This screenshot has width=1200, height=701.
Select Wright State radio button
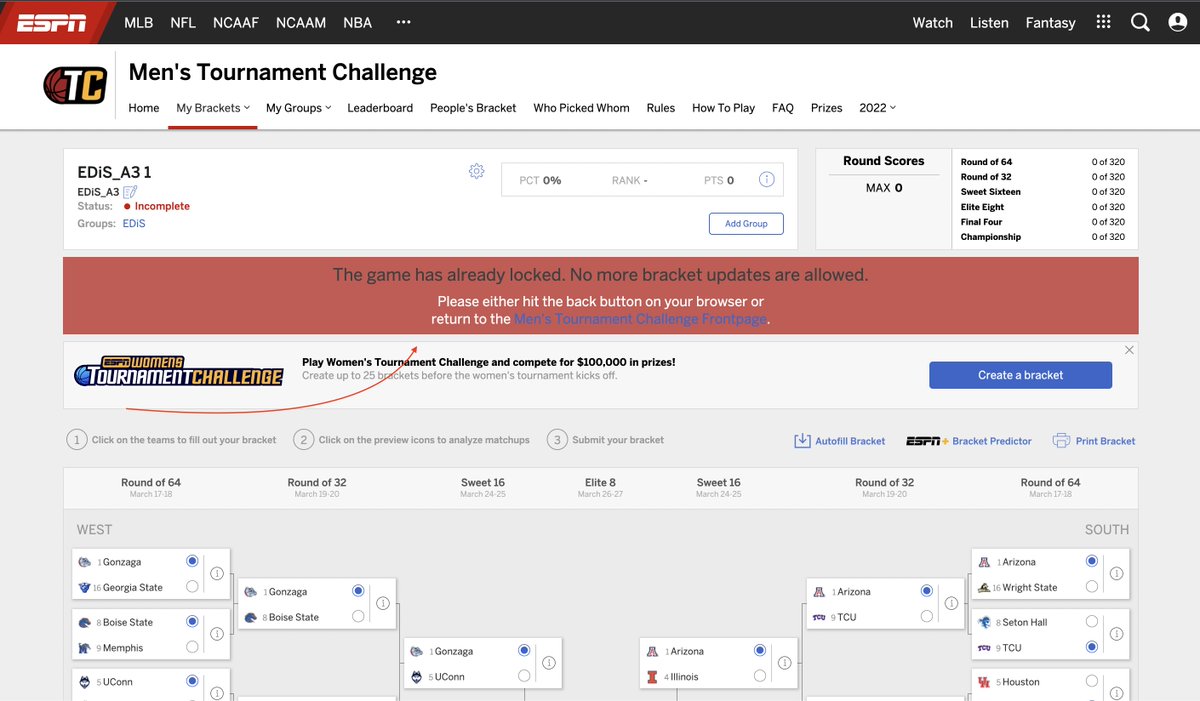point(1092,587)
